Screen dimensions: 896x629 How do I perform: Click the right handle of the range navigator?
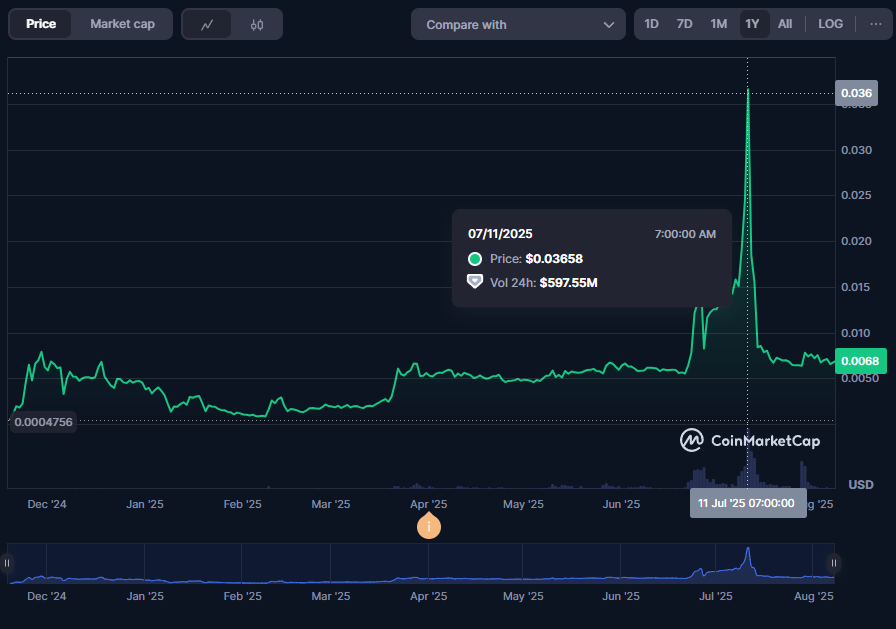(x=833, y=563)
